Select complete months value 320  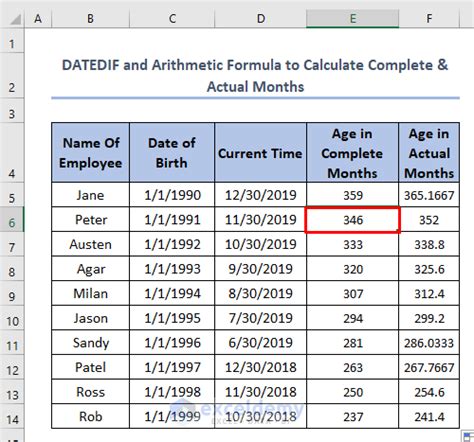[x=352, y=269]
